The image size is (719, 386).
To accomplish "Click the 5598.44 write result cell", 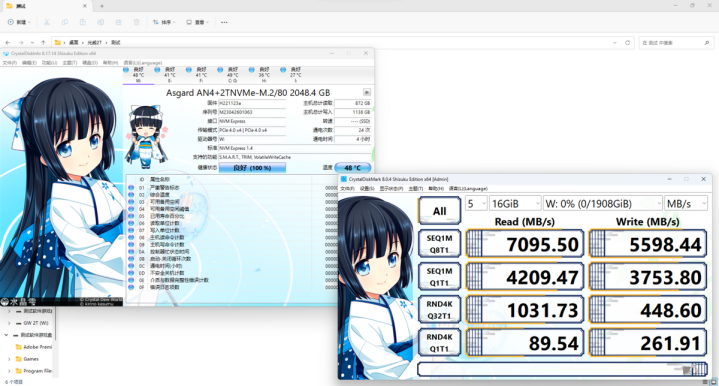I will (x=648, y=244).
